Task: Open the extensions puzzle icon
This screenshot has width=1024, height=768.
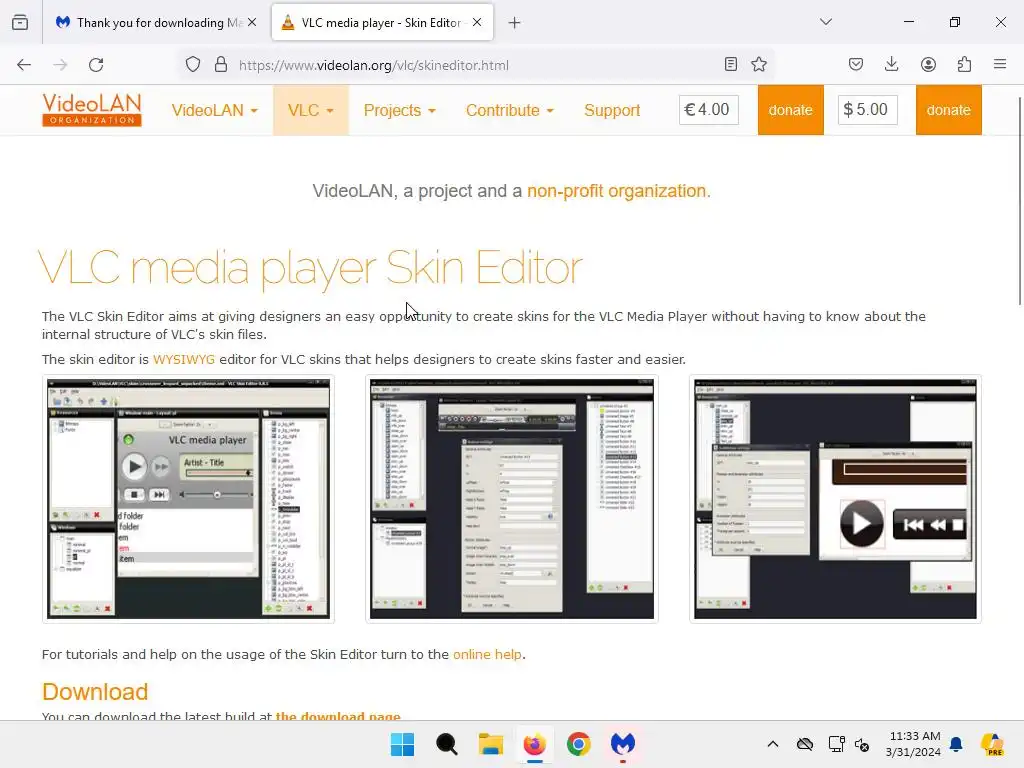Action: click(x=964, y=64)
